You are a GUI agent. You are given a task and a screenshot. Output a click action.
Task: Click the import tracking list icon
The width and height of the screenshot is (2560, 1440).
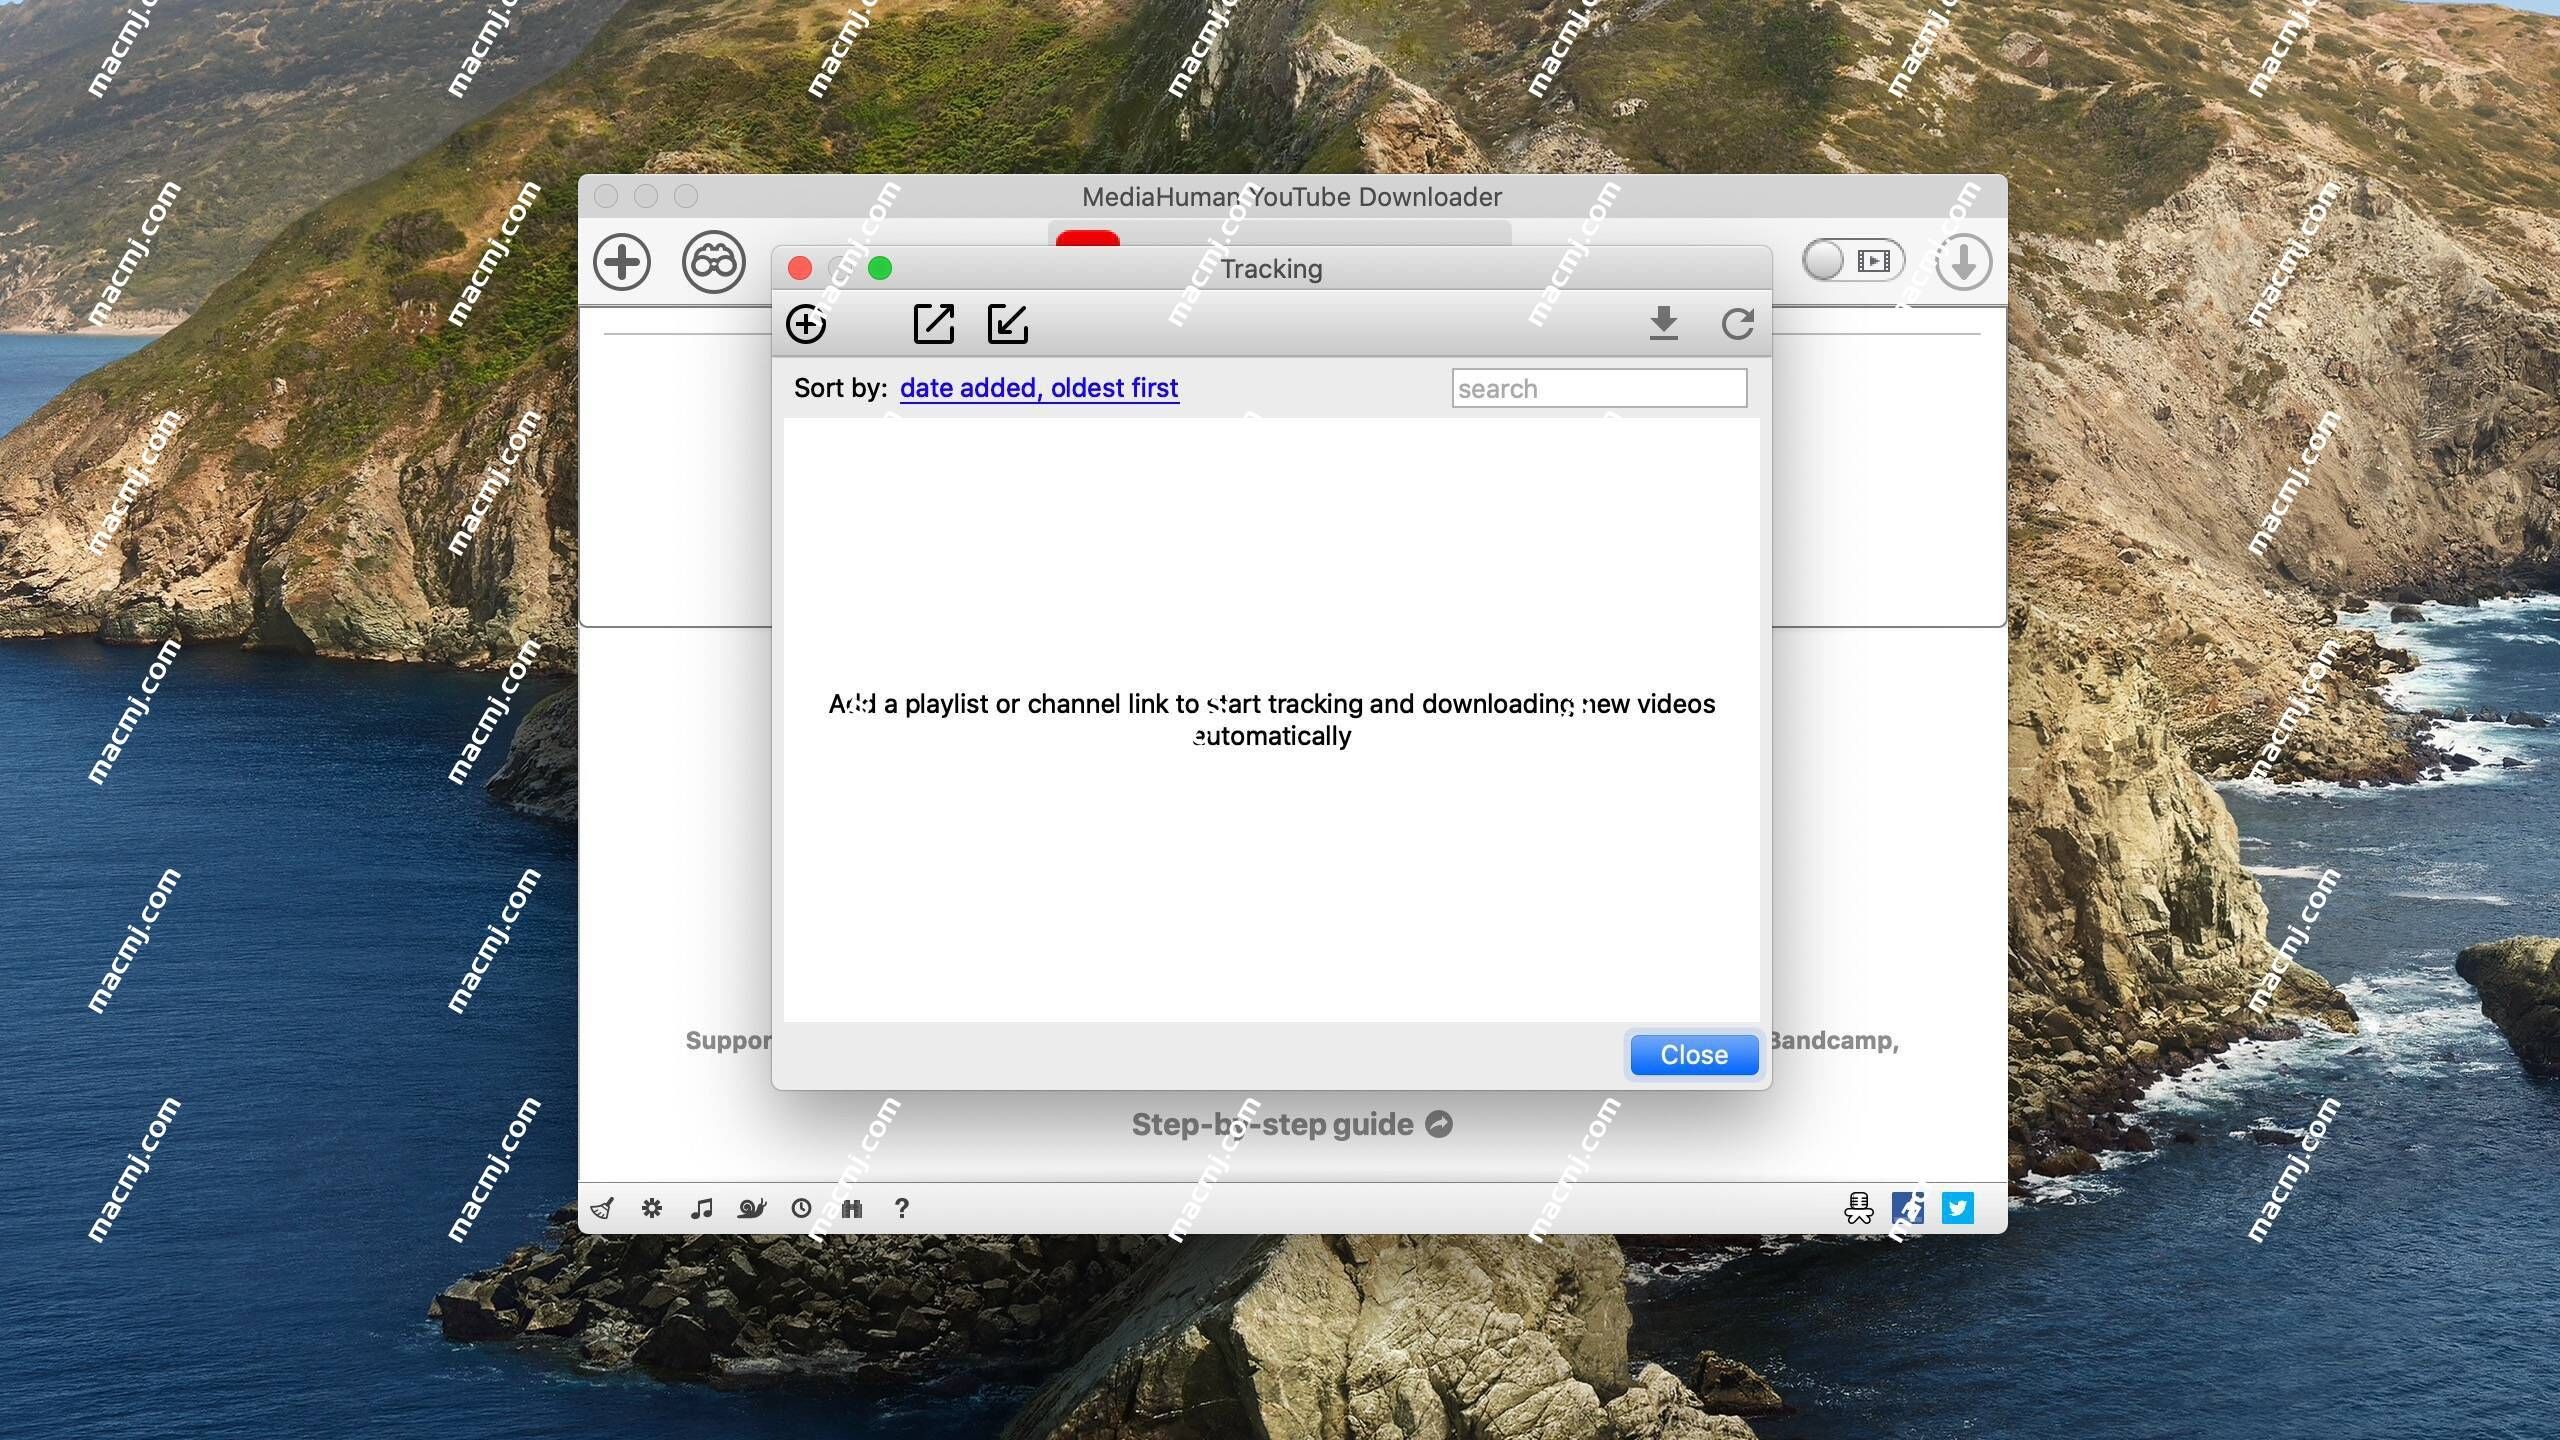[x=1008, y=324]
